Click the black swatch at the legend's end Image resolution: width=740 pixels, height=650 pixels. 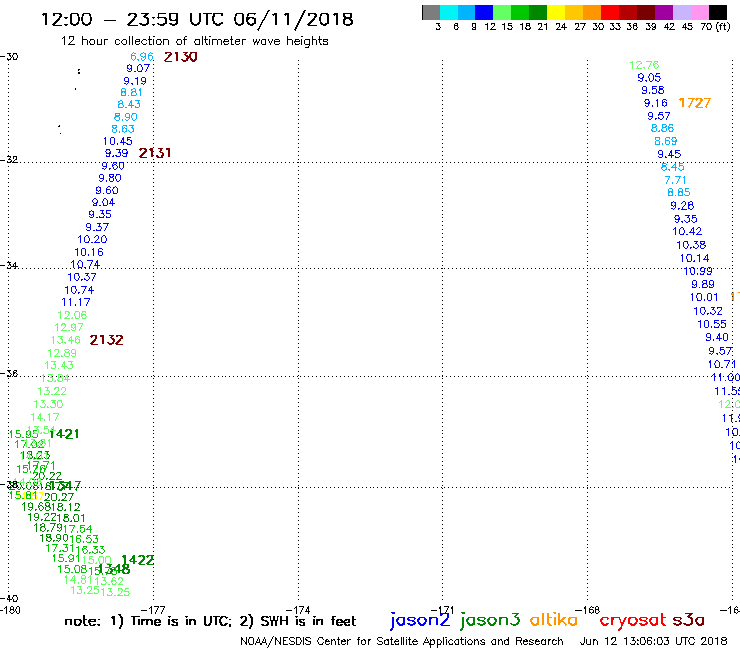coord(717,12)
